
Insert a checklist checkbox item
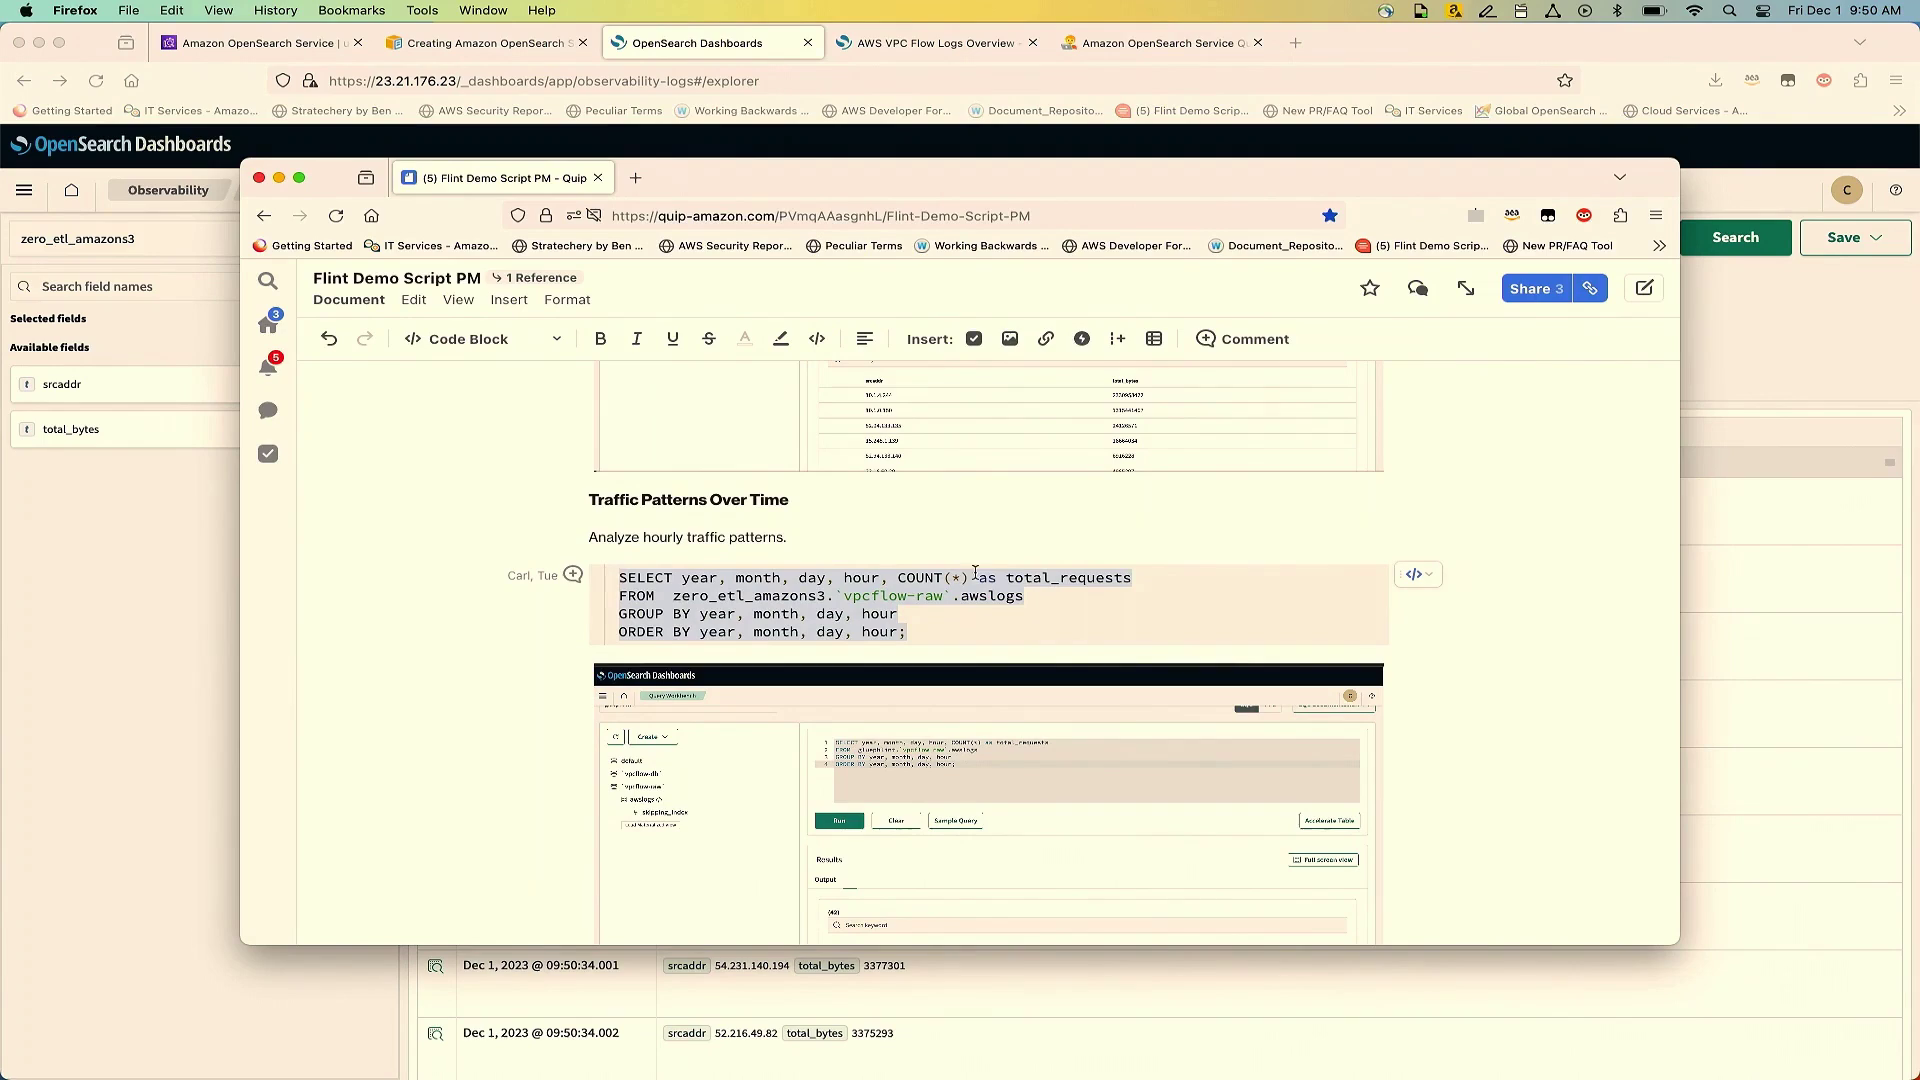pyautogui.click(x=974, y=339)
